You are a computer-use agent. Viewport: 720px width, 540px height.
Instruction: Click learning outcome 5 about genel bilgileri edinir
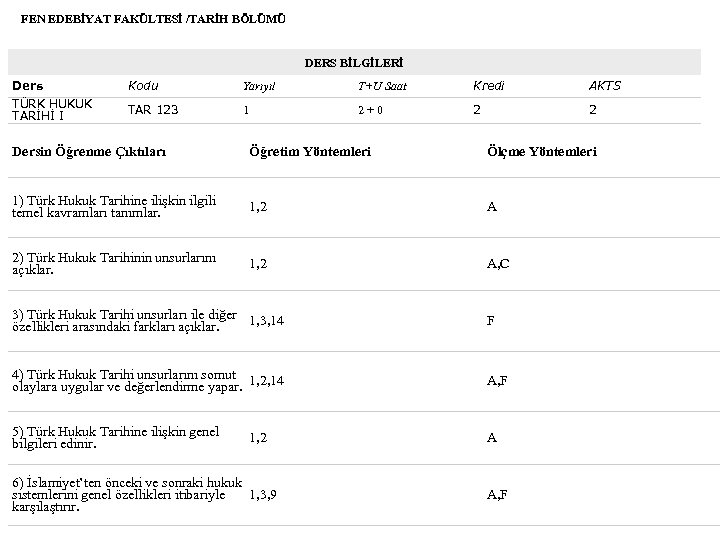114,438
